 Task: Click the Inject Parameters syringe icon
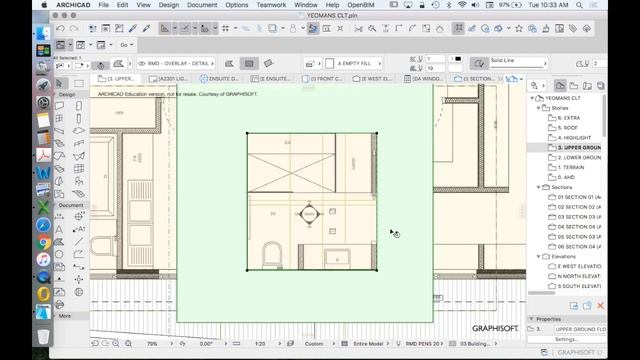click(146, 29)
